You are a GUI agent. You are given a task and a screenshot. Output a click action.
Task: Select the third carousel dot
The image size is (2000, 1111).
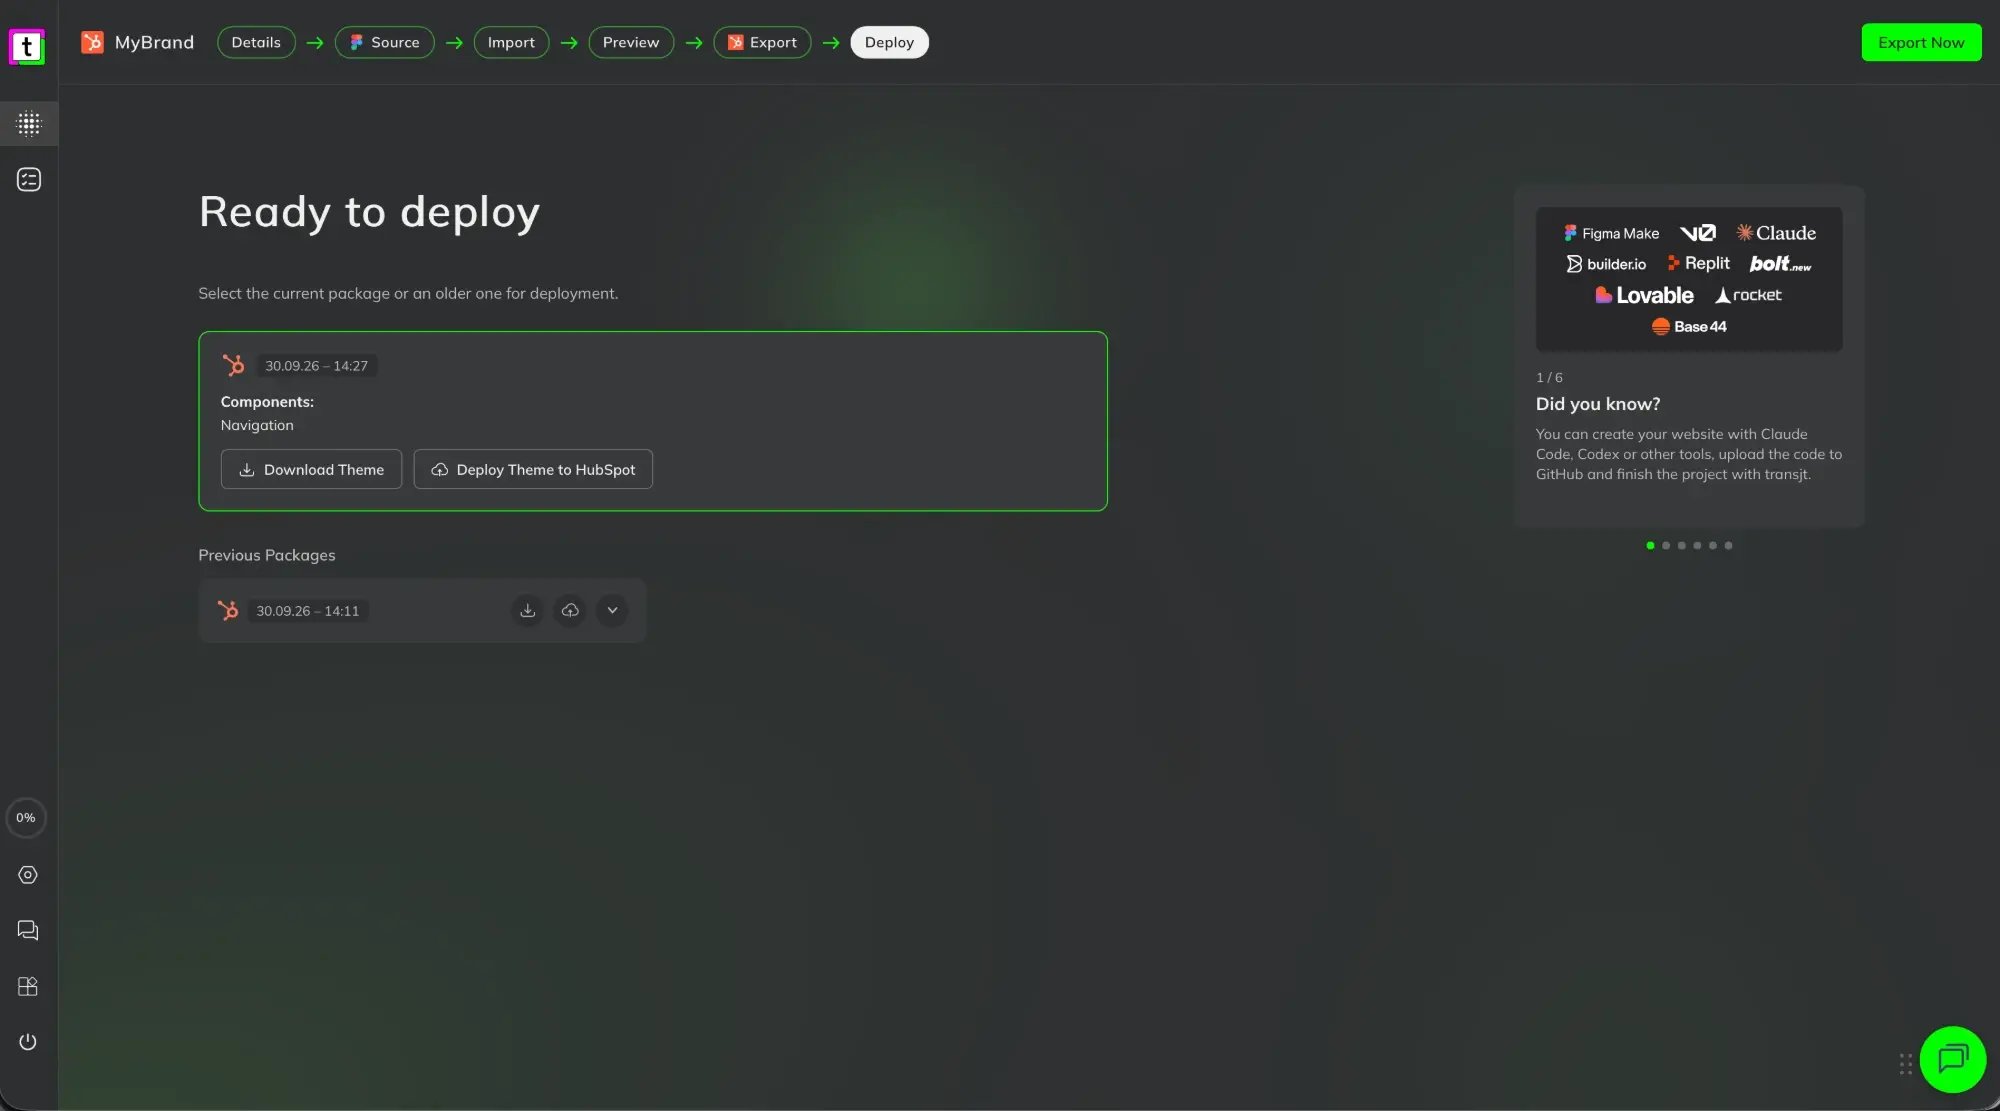pos(1682,545)
